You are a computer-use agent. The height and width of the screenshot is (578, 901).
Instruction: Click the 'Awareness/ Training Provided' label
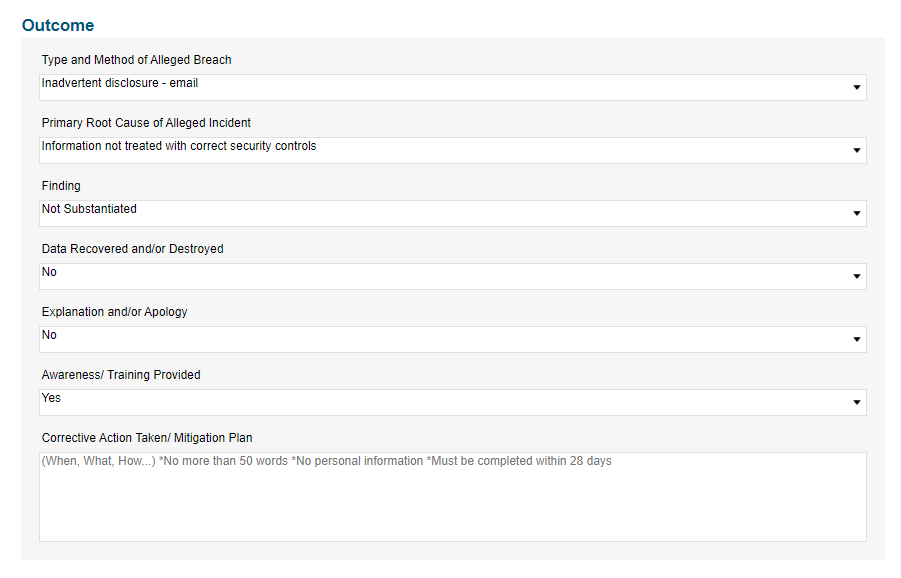[x=121, y=375]
